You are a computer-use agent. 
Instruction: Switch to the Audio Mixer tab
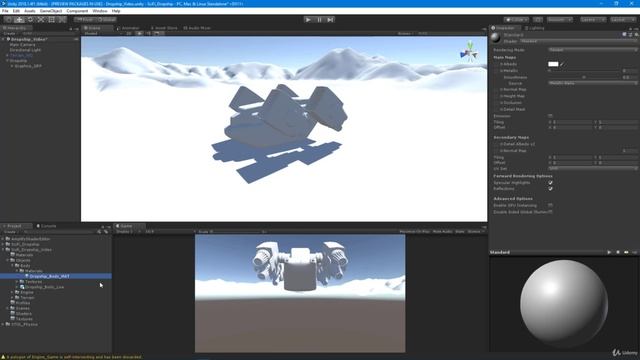pos(197,28)
